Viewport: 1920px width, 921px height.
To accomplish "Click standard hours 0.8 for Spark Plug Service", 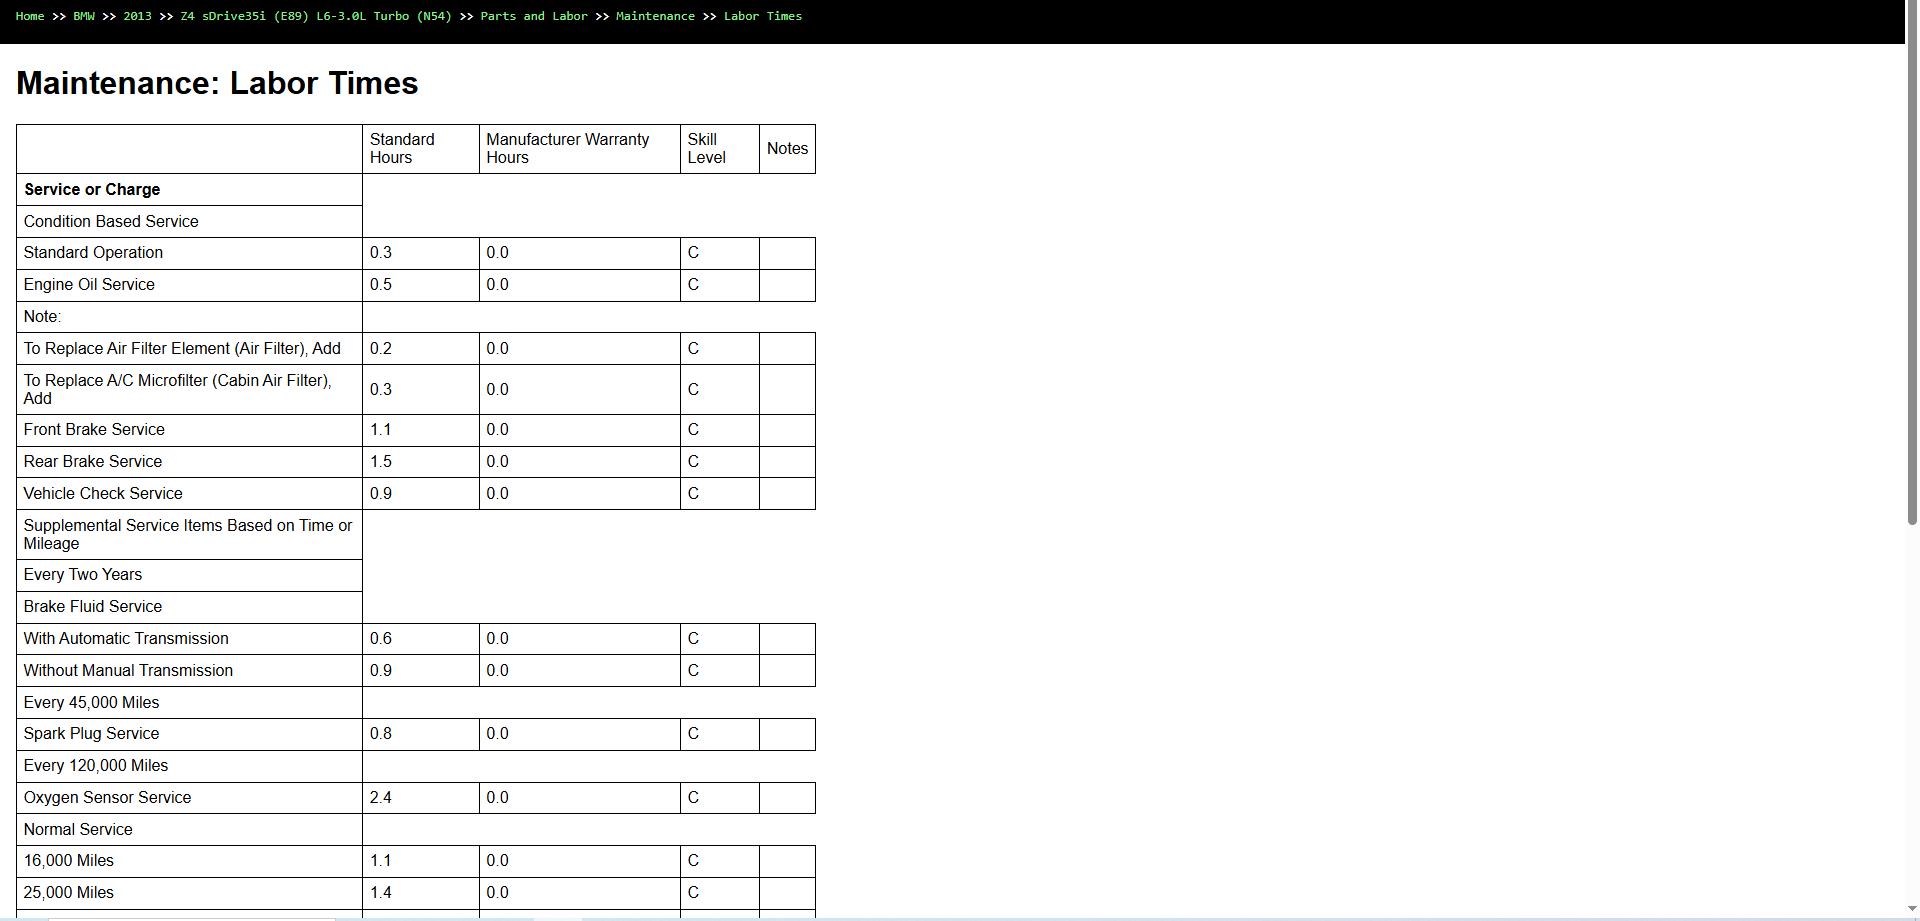I will coord(421,734).
